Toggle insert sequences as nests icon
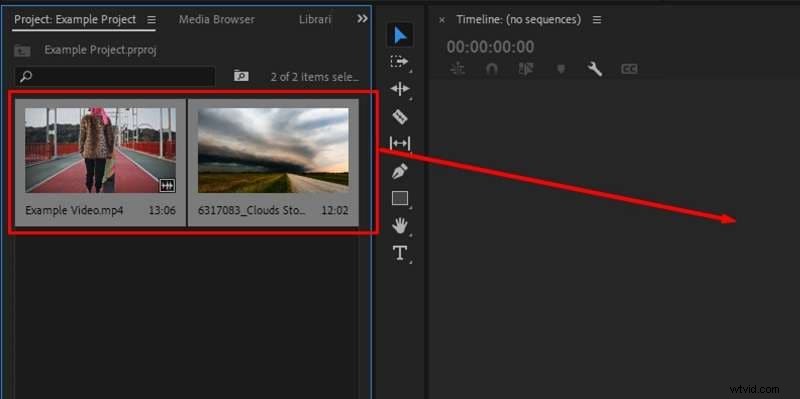 coord(458,69)
